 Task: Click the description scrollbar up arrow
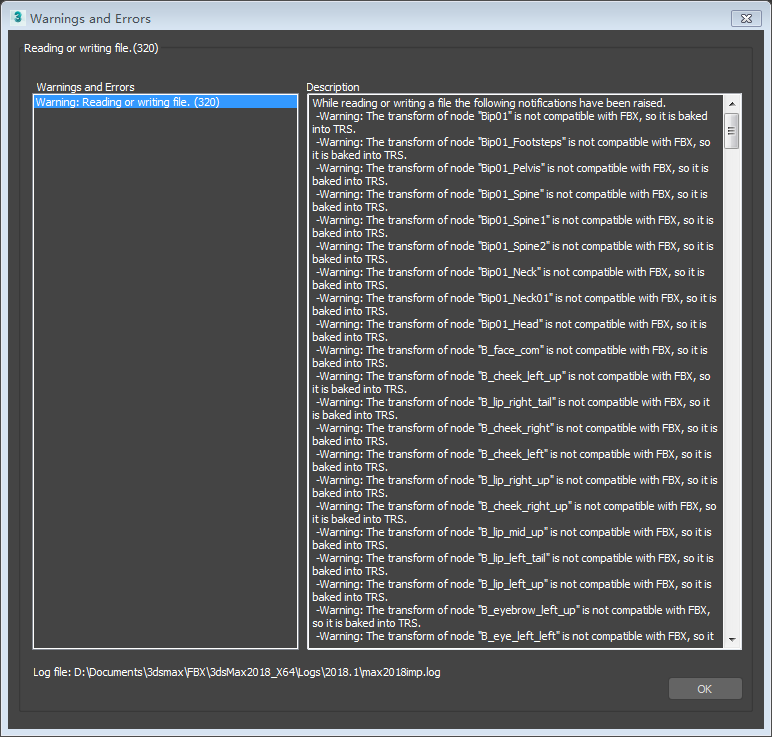(x=732, y=103)
